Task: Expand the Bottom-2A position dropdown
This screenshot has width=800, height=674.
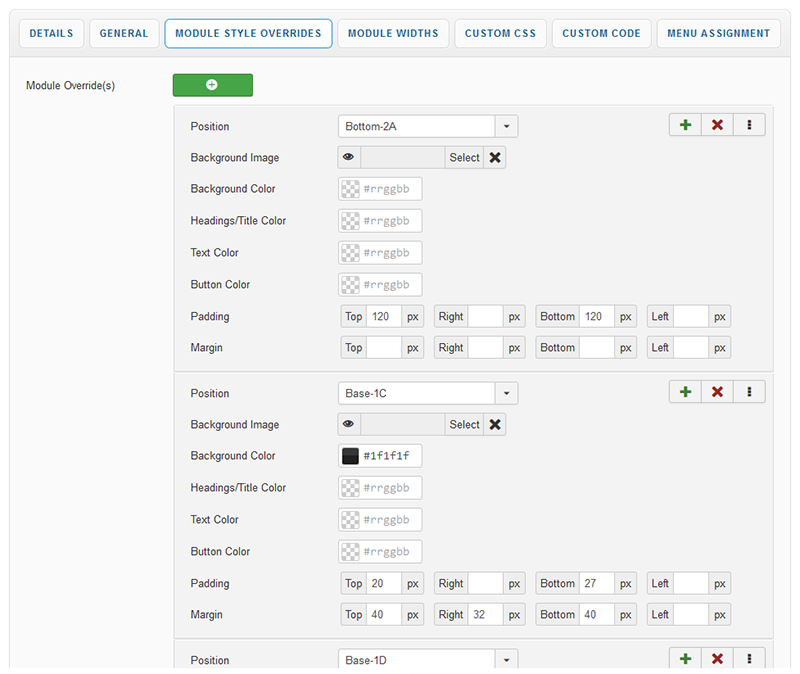Action: tap(507, 126)
